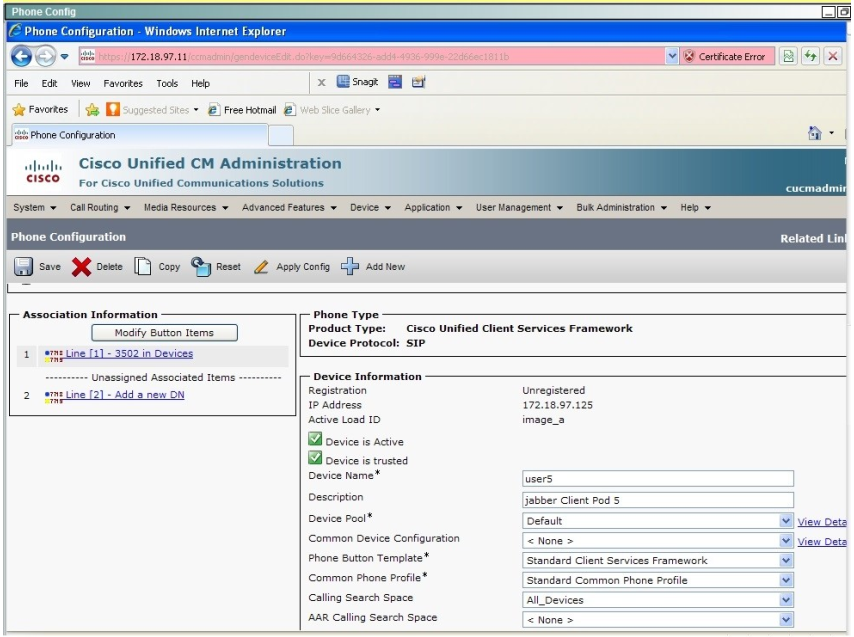This screenshot has width=854, height=637.
Task: Click the Copy page icon
Action: [143, 267]
